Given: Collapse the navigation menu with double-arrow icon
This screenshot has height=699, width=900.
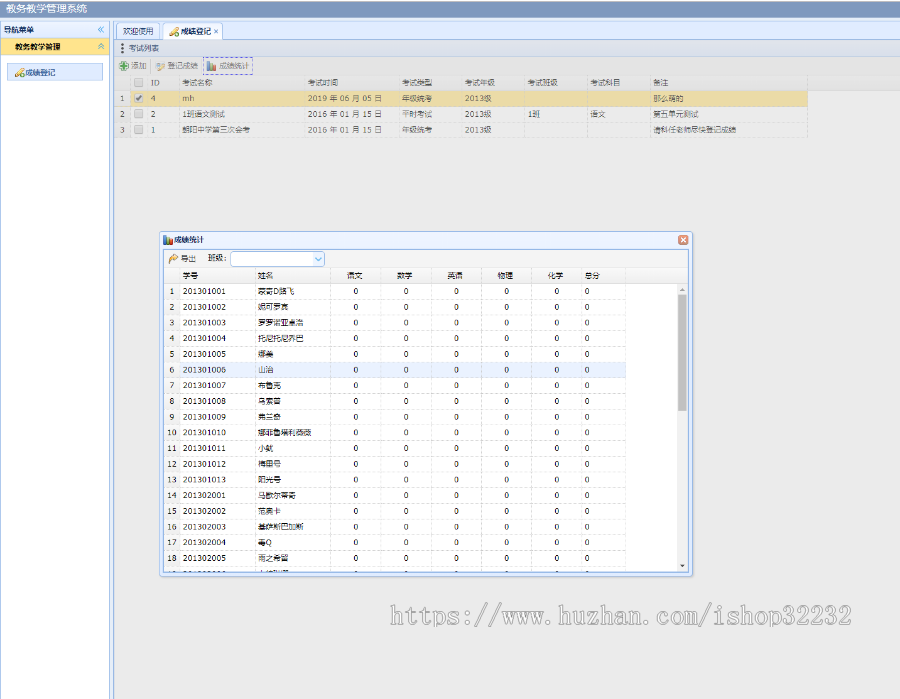Looking at the screenshot, I should 100,30.
